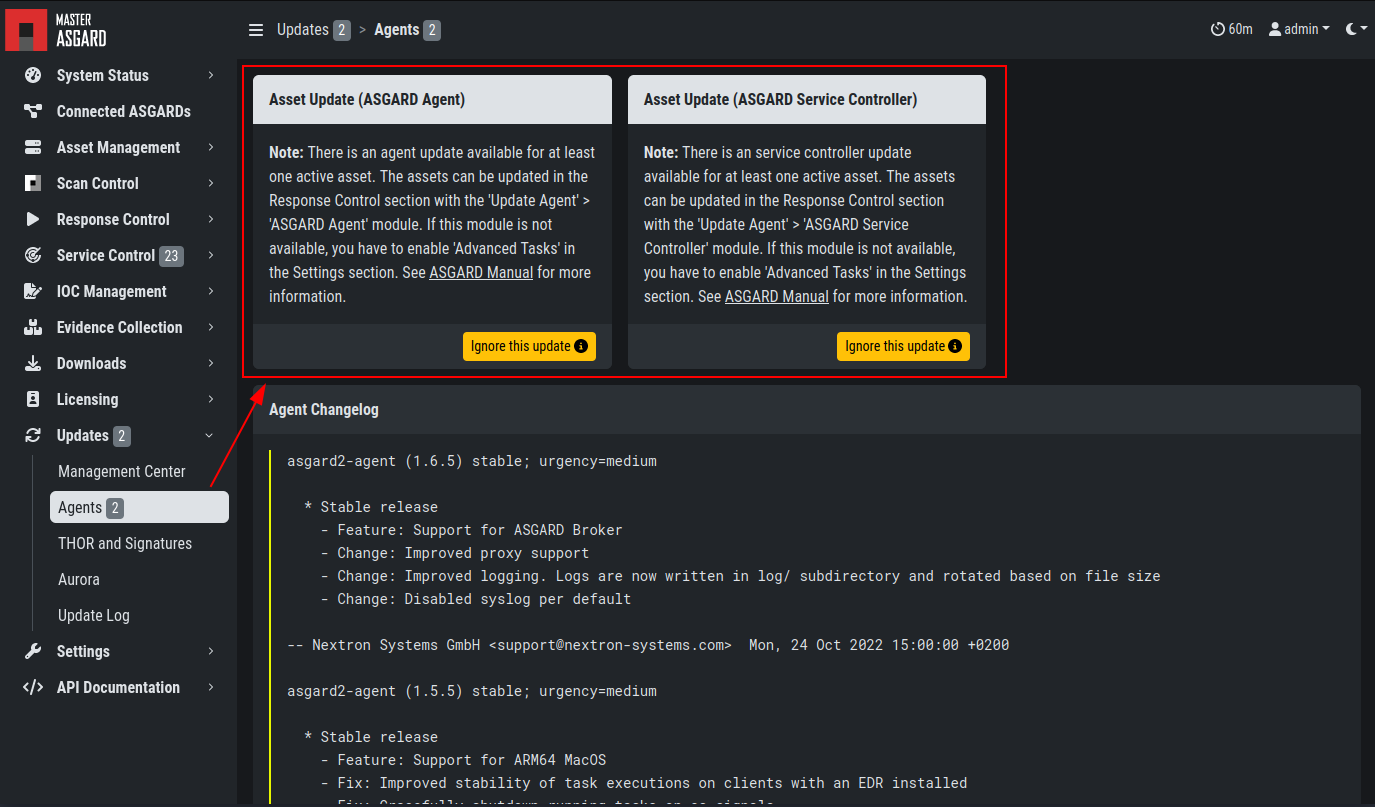
Task: Click the Response Control play icon
Action: coord(33,219)
